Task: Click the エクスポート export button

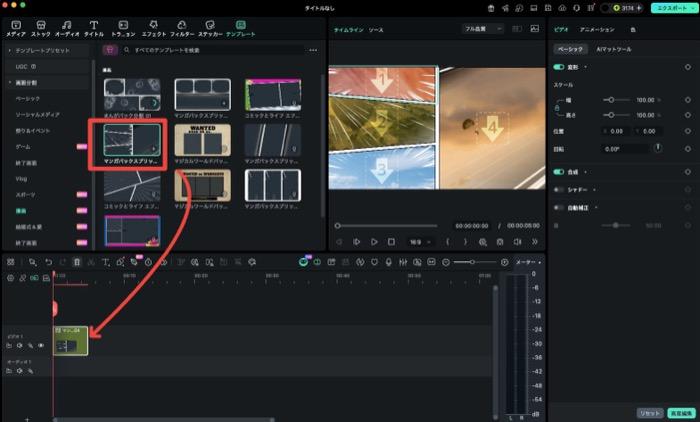Action: coord(674,8)
